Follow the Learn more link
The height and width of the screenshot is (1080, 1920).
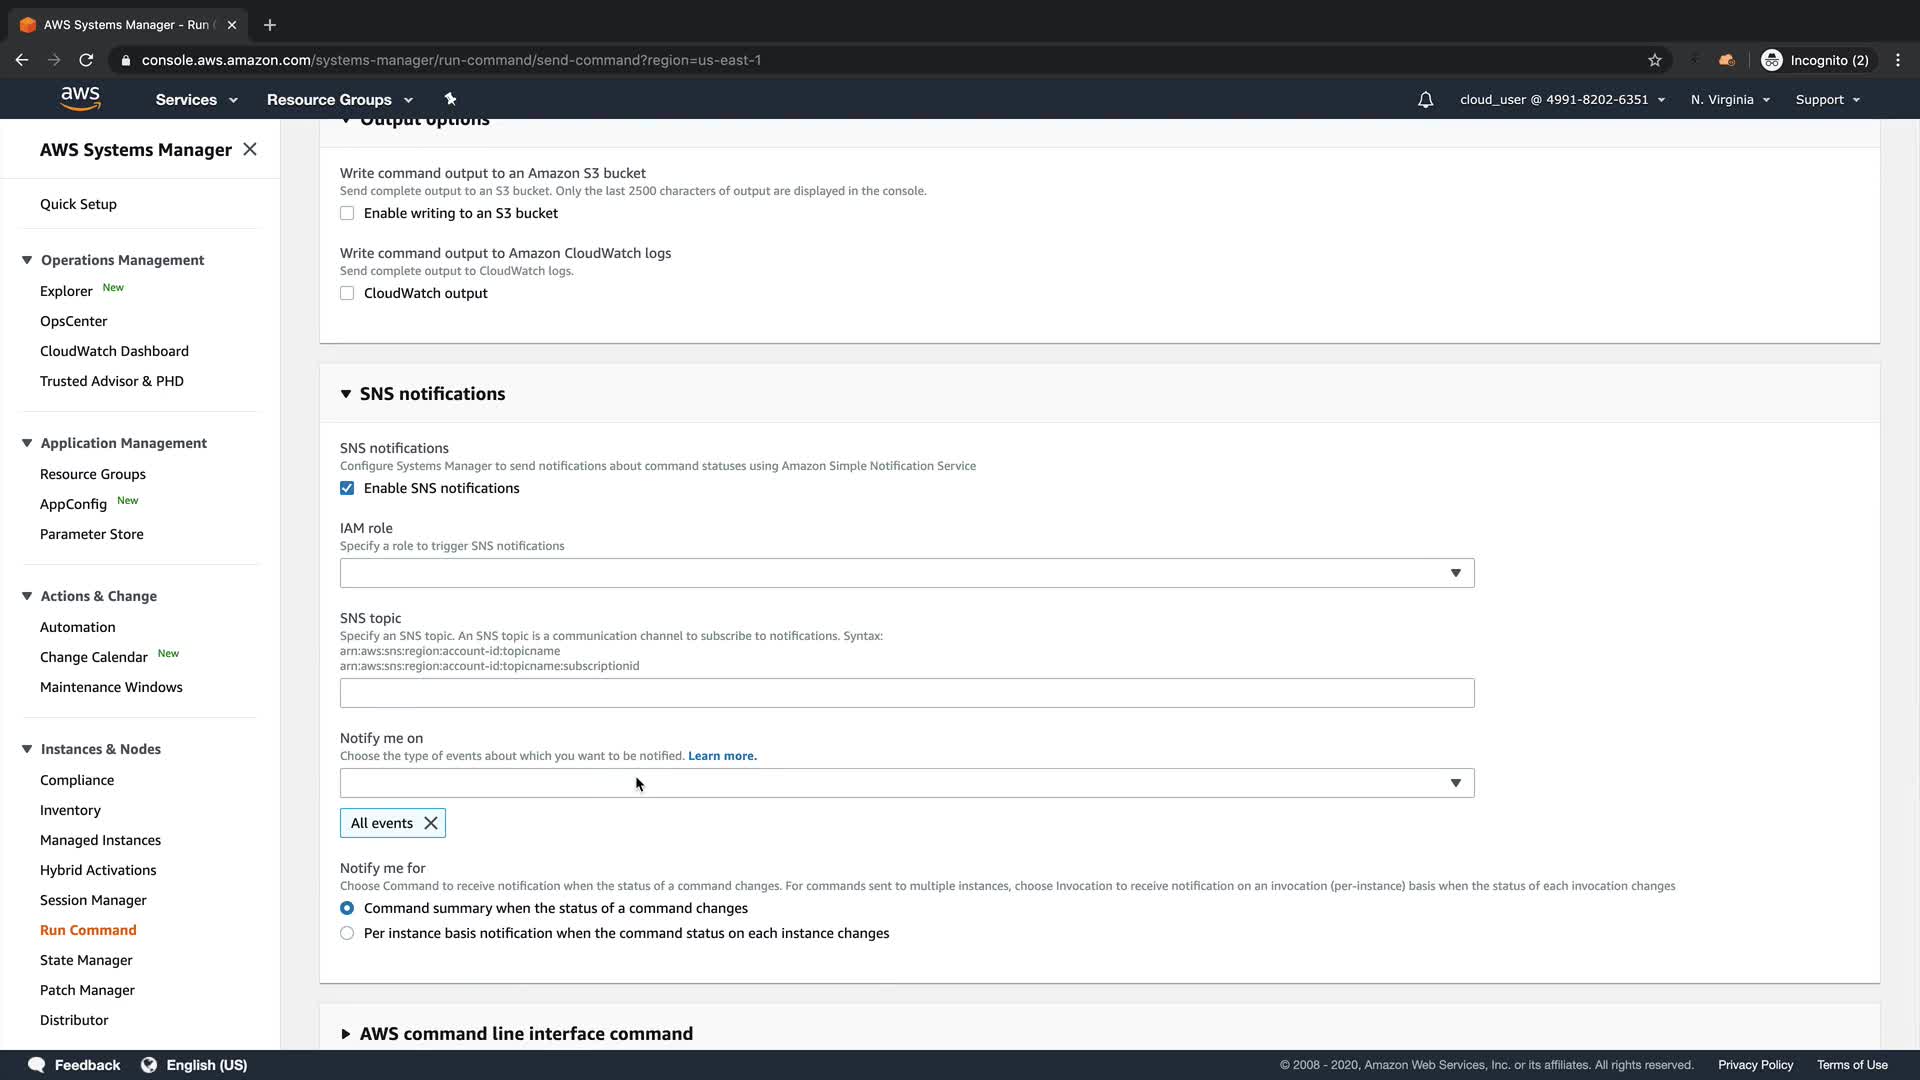[x=722, y=756]
